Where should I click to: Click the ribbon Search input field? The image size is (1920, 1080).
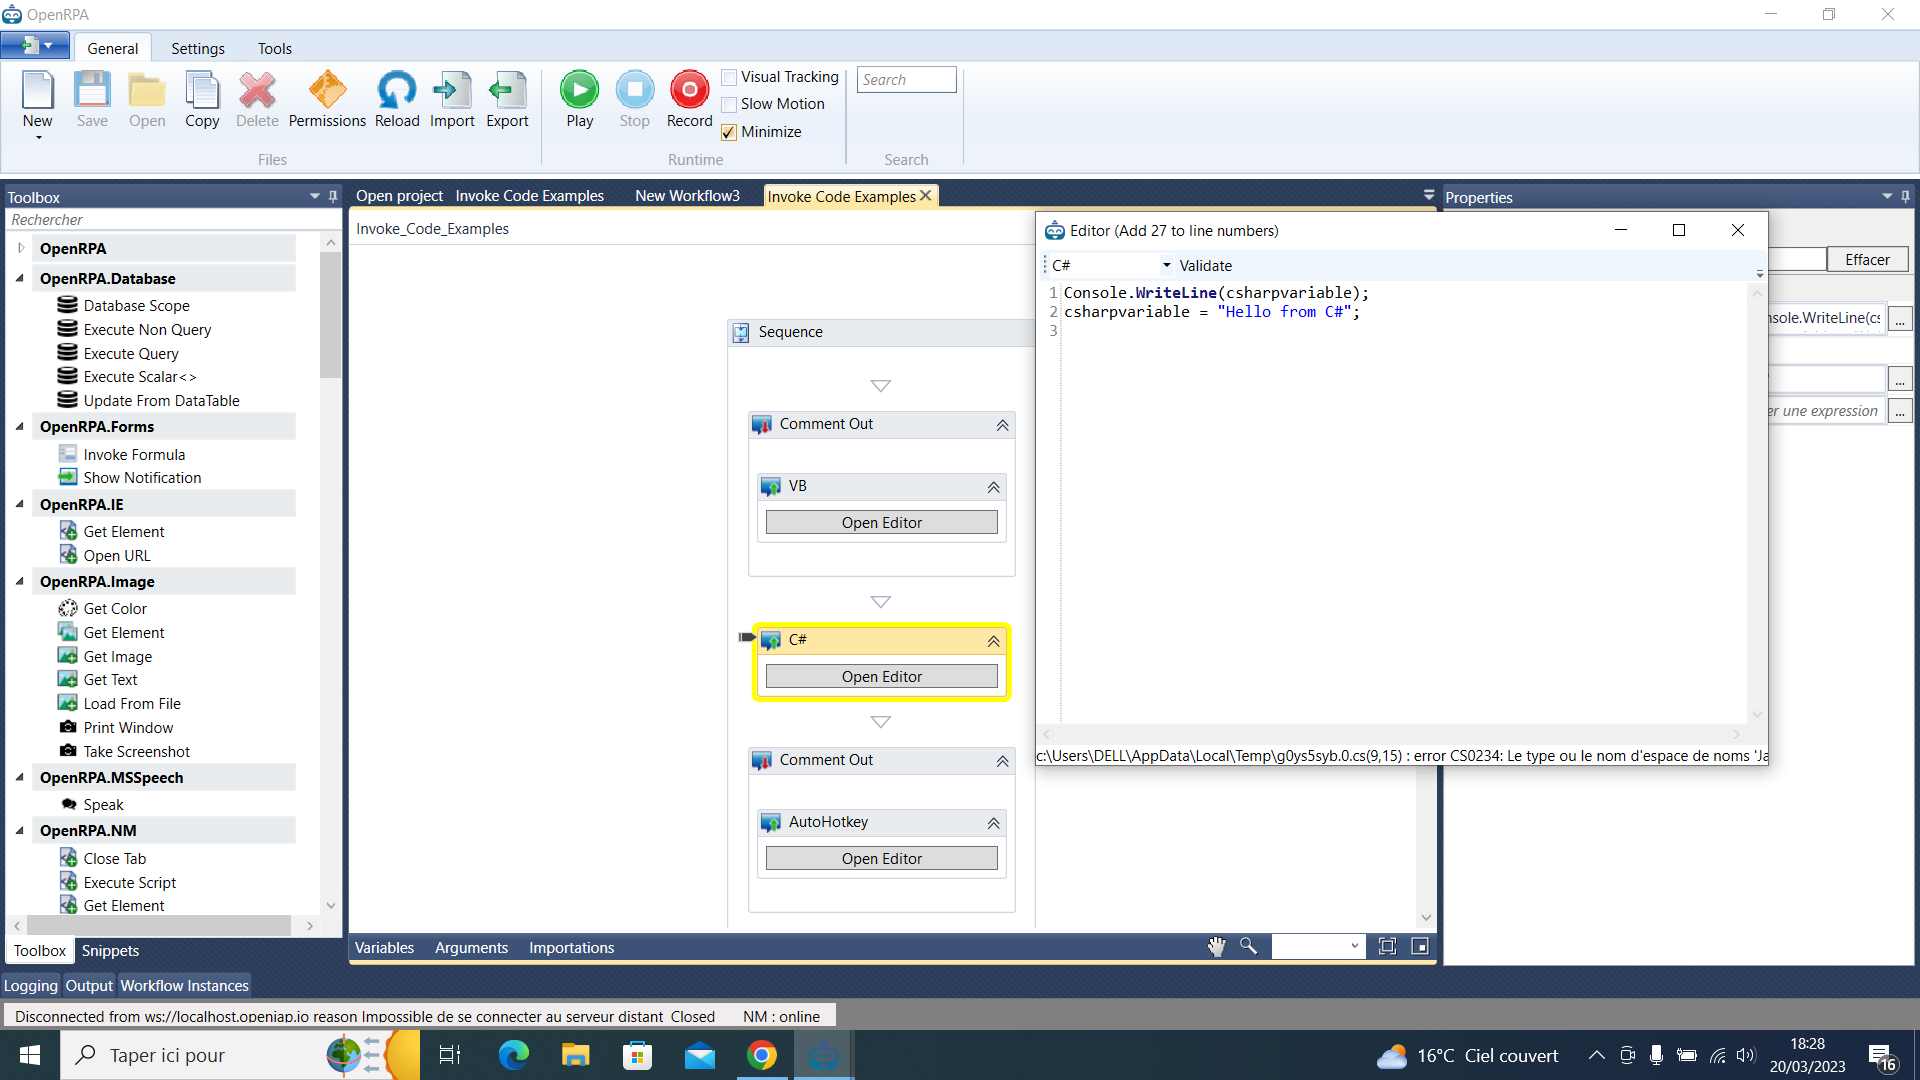tap(906, 80)
